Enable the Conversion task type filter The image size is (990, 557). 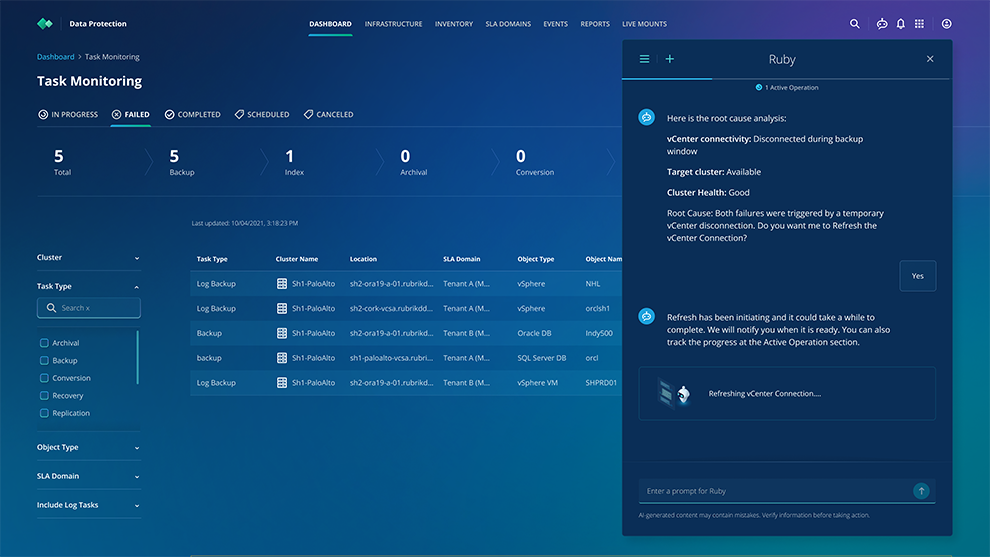44,378
